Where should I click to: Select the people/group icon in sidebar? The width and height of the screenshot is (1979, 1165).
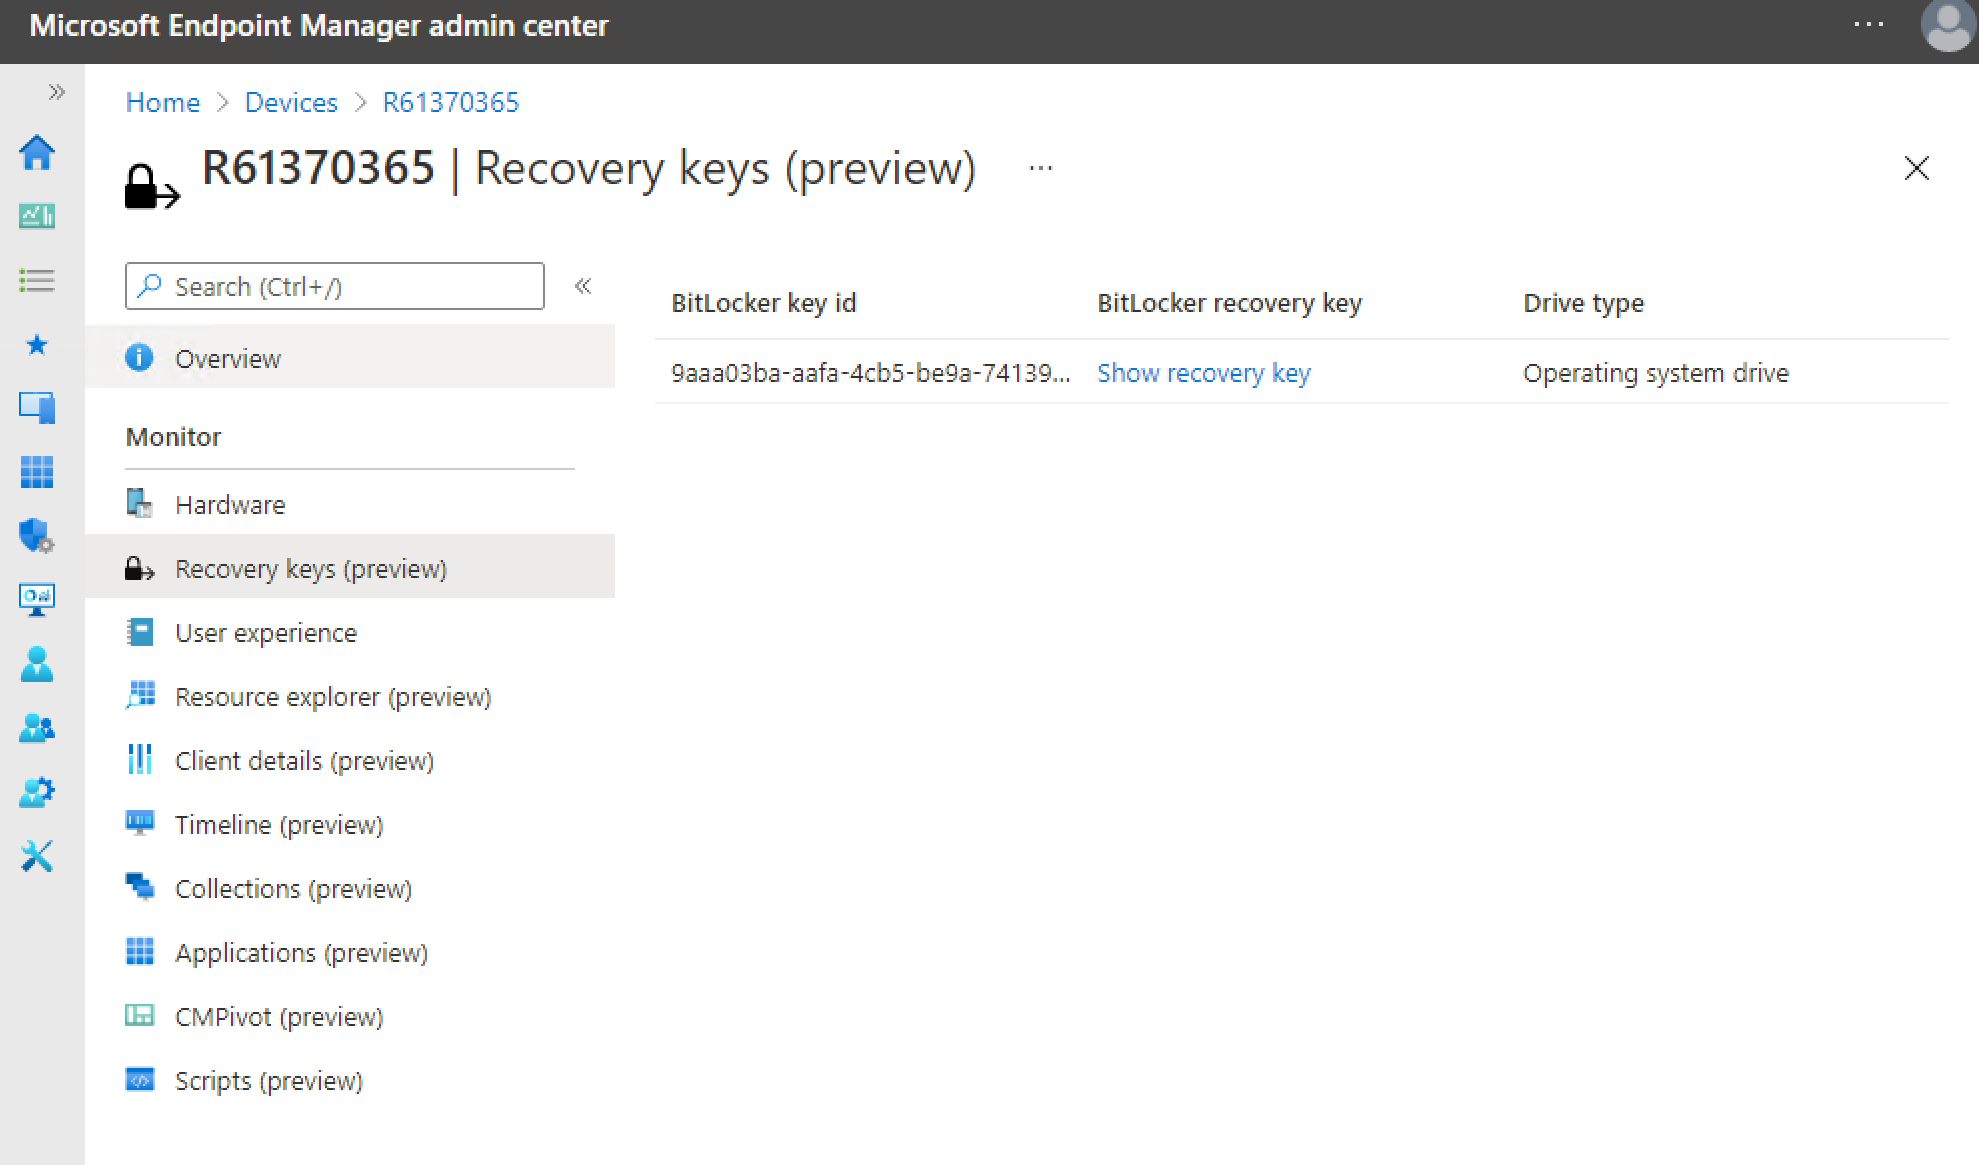coord(37,727)
